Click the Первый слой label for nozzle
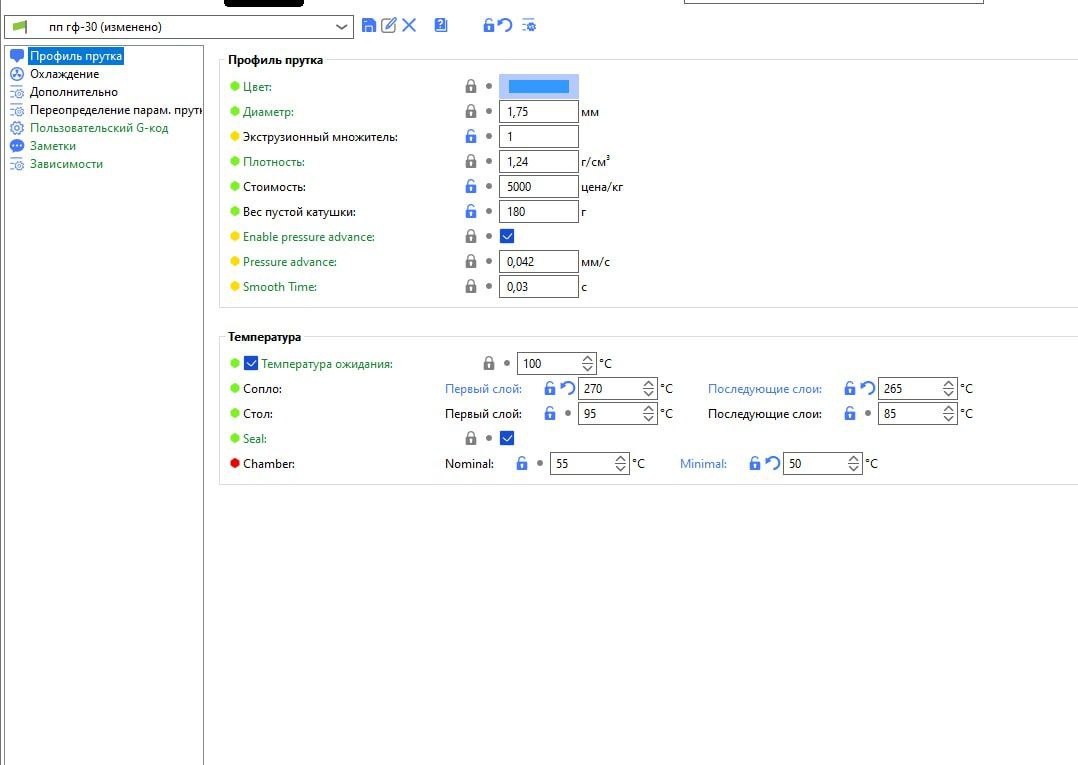Screen dimensions: 1078x765 [483, 389]
